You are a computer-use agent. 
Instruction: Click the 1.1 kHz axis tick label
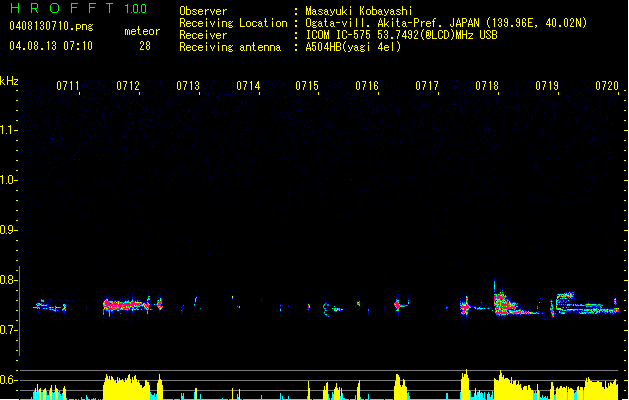point(8,130)
